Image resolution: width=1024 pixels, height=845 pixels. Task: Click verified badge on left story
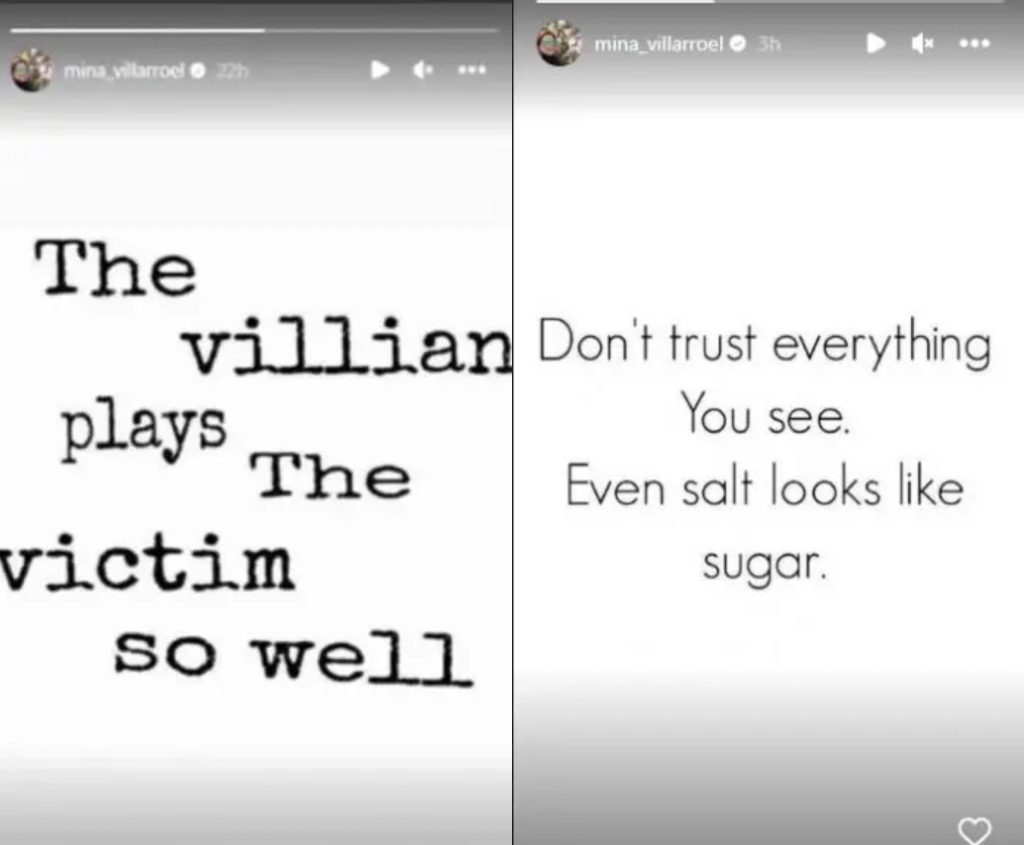pyautogui.click(x=198, y=70)
